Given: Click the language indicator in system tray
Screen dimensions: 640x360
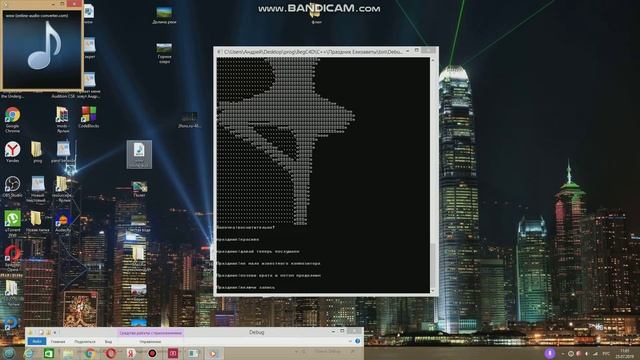Looking at the screenshot, I should pyautogui.click(x=607, y=353).
